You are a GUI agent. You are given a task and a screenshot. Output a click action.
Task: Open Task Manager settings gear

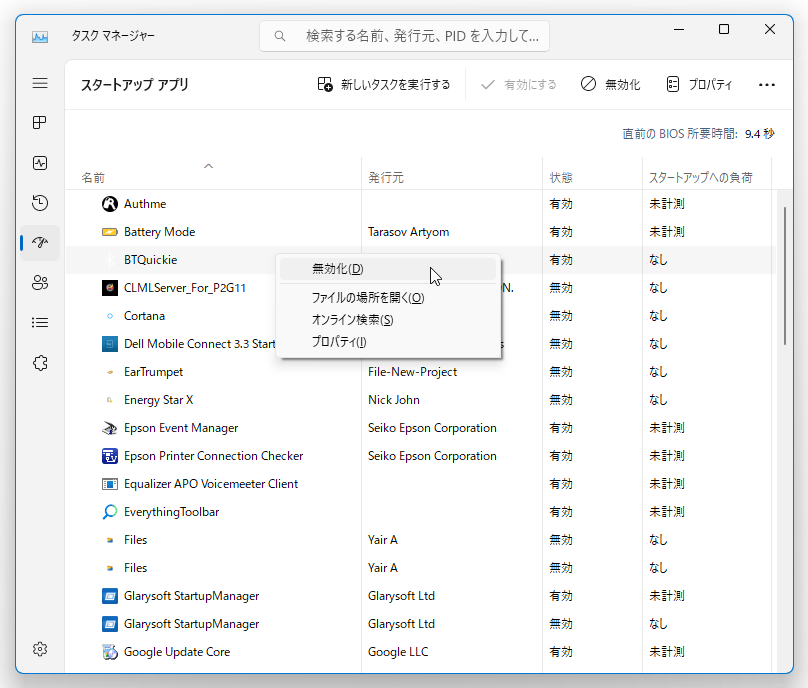[40, 649]
